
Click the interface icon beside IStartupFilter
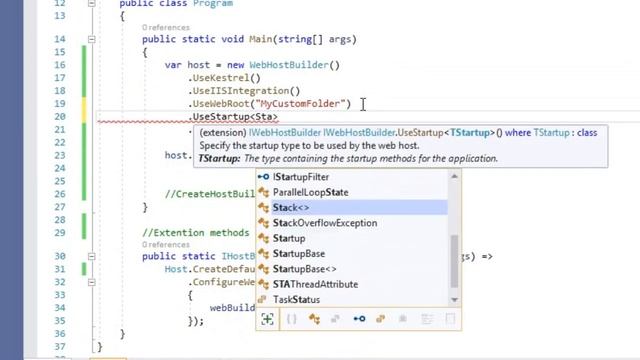click(263, 177)
